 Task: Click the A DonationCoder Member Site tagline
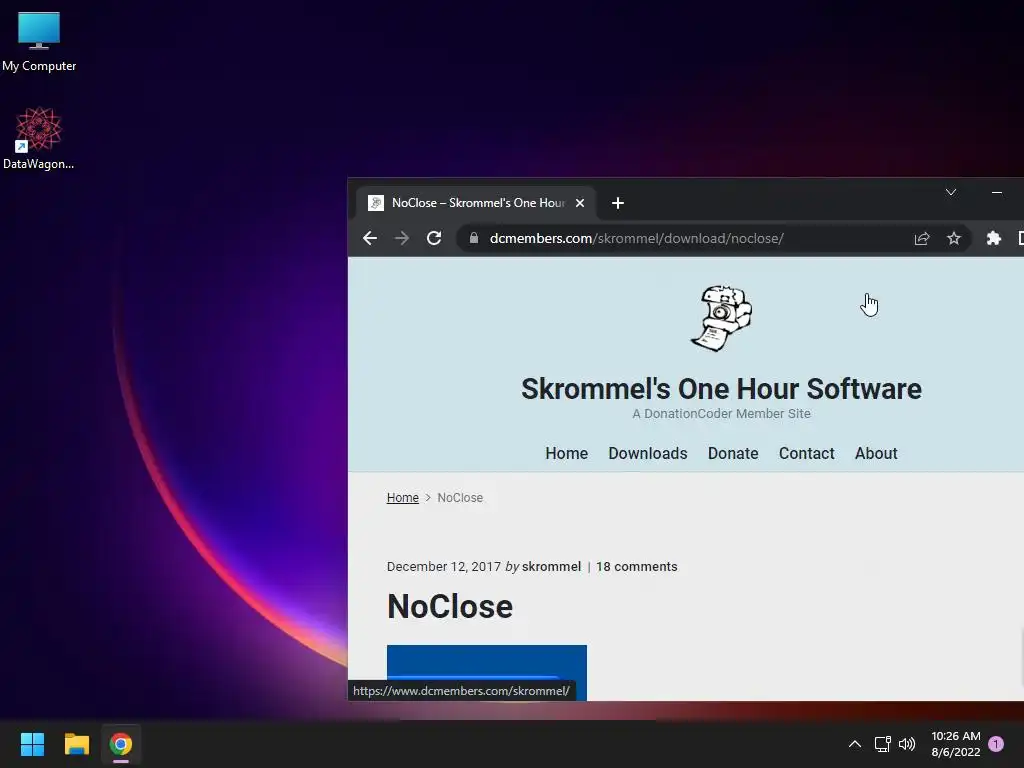click(x=721, y=413)
